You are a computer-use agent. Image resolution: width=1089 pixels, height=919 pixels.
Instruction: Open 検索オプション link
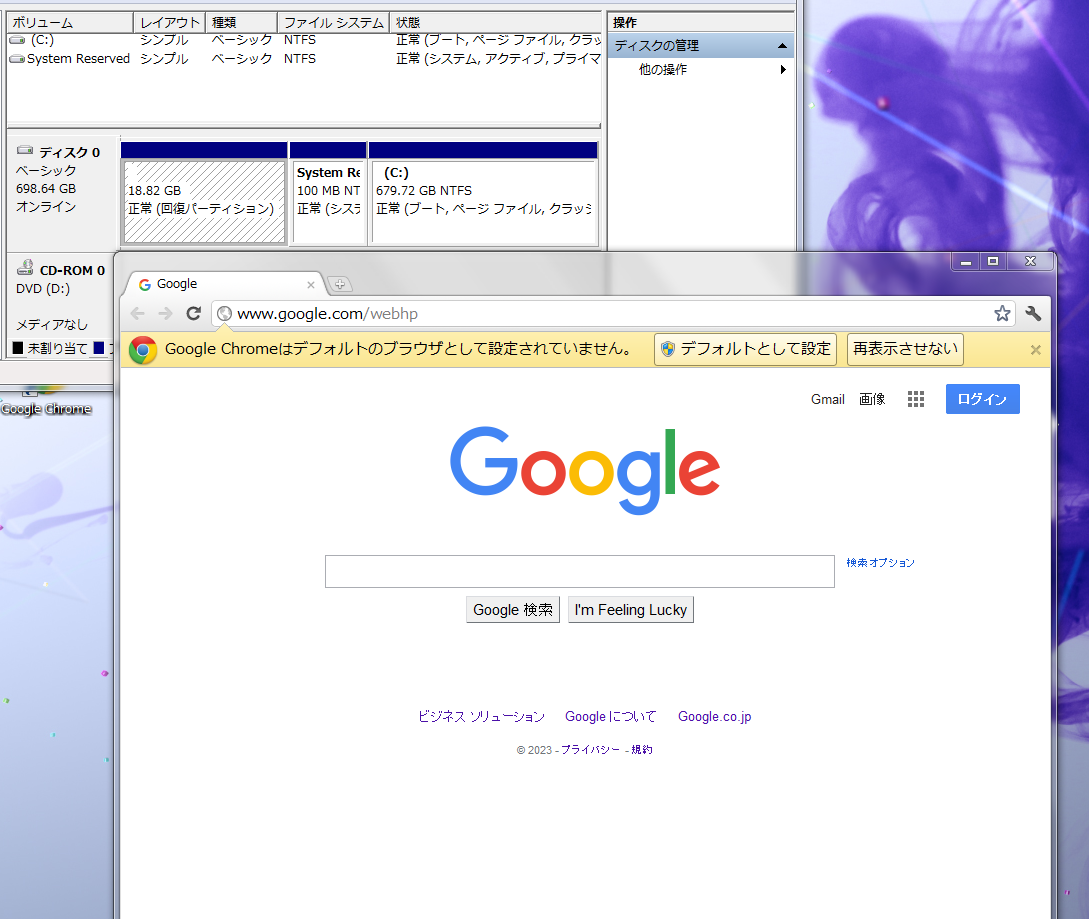click(x=881, y=563)
